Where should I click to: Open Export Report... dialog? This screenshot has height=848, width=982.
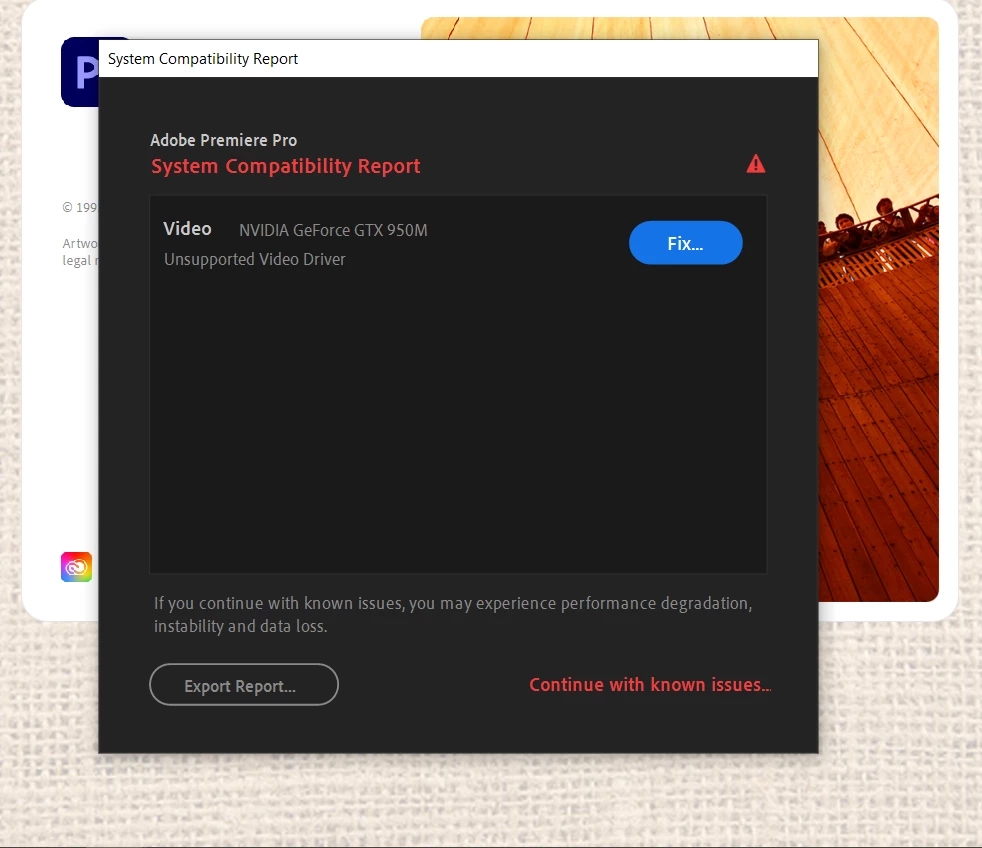(244, 685)
